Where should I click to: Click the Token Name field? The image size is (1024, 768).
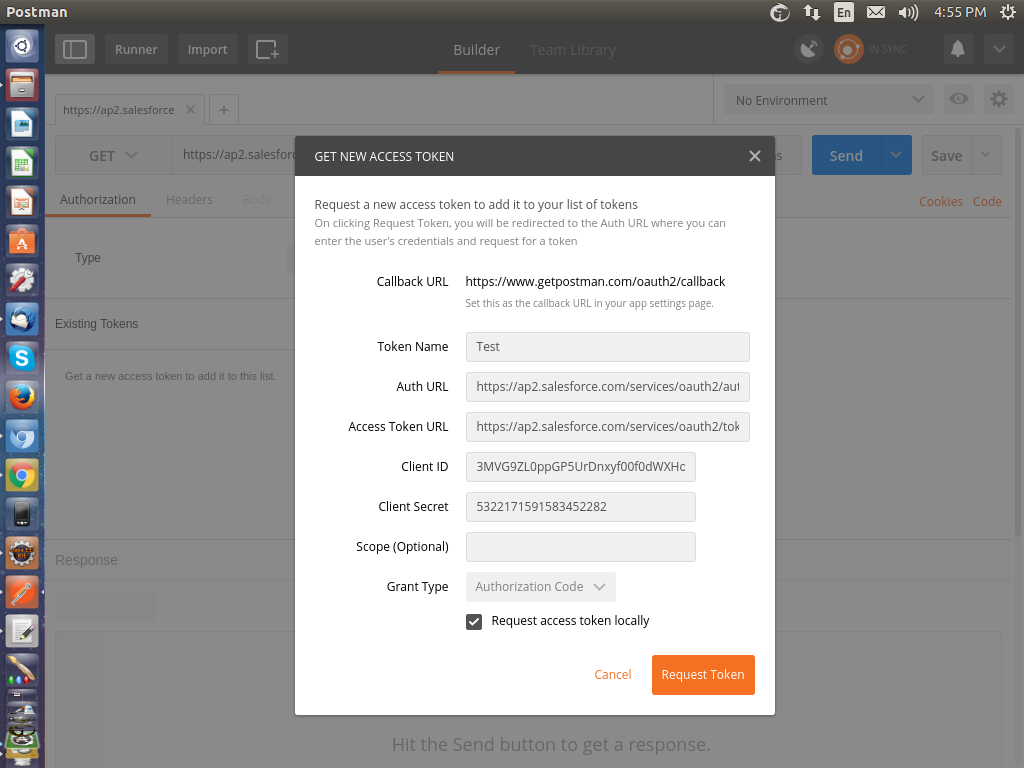pyautogui.click(x=607, y=347)
